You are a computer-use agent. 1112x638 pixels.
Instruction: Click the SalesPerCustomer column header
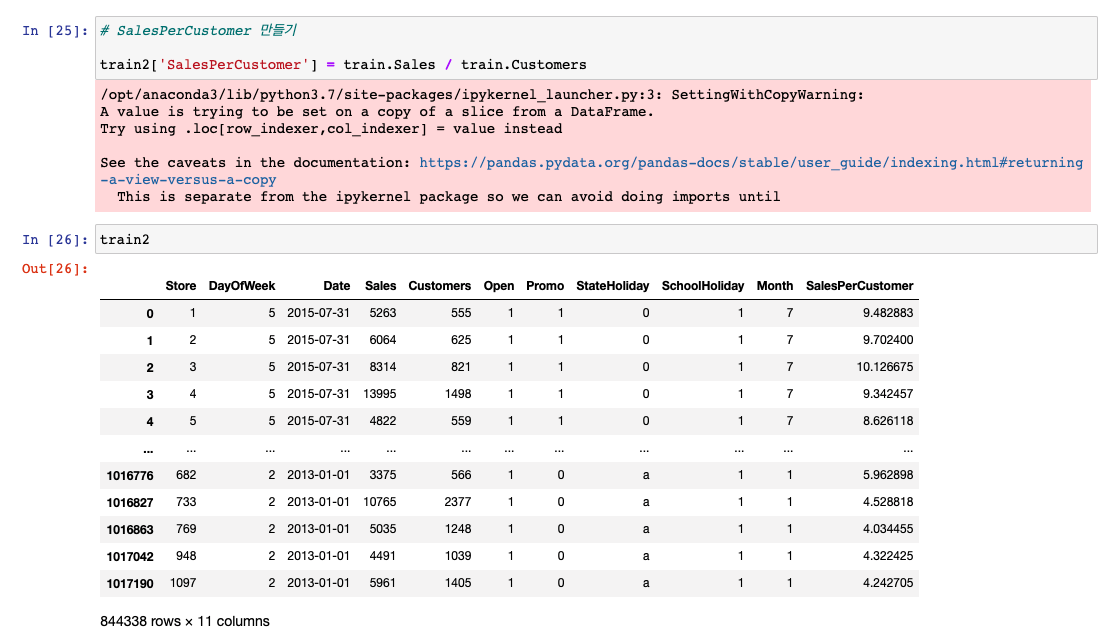click(x=860, y=286)
